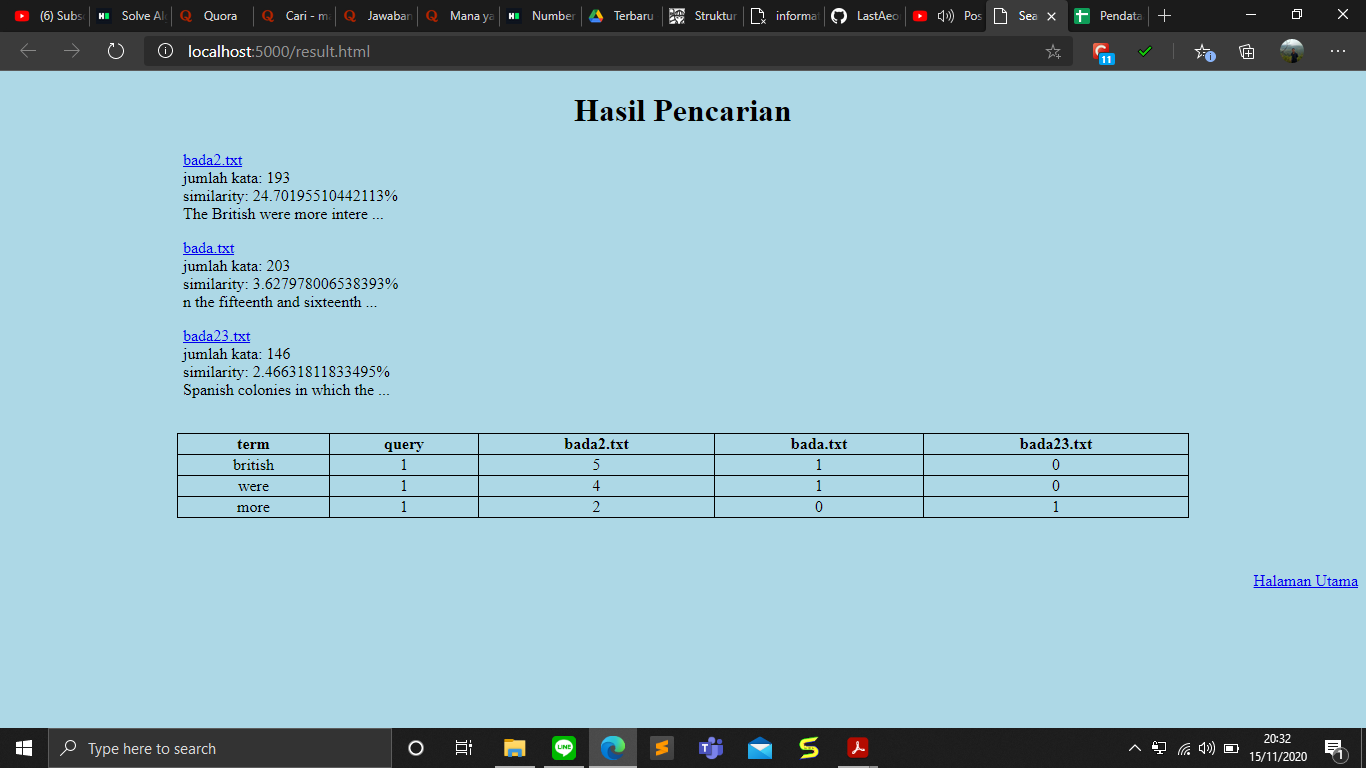Click the bada2.txt value 5 cell
The image size is (1366, 768).
(596, 465)
